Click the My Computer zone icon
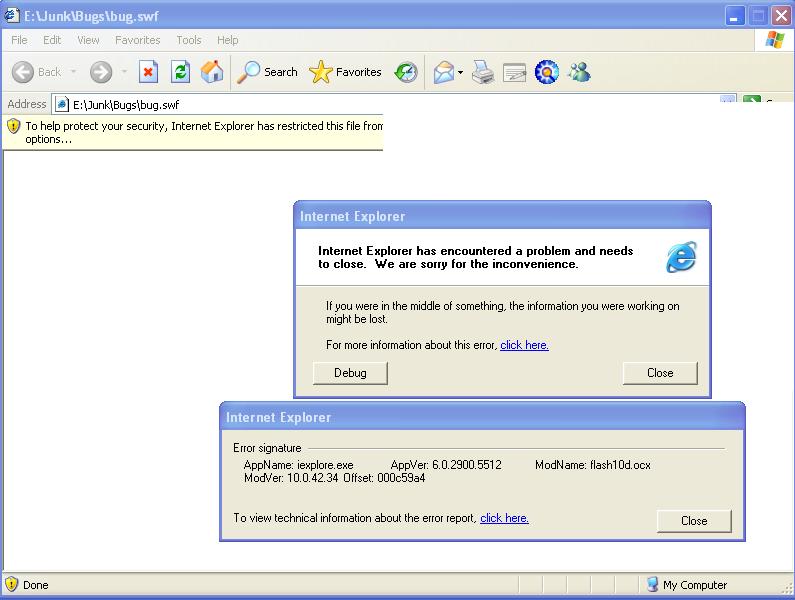This screenshot has height=600, width=795. 653,584
